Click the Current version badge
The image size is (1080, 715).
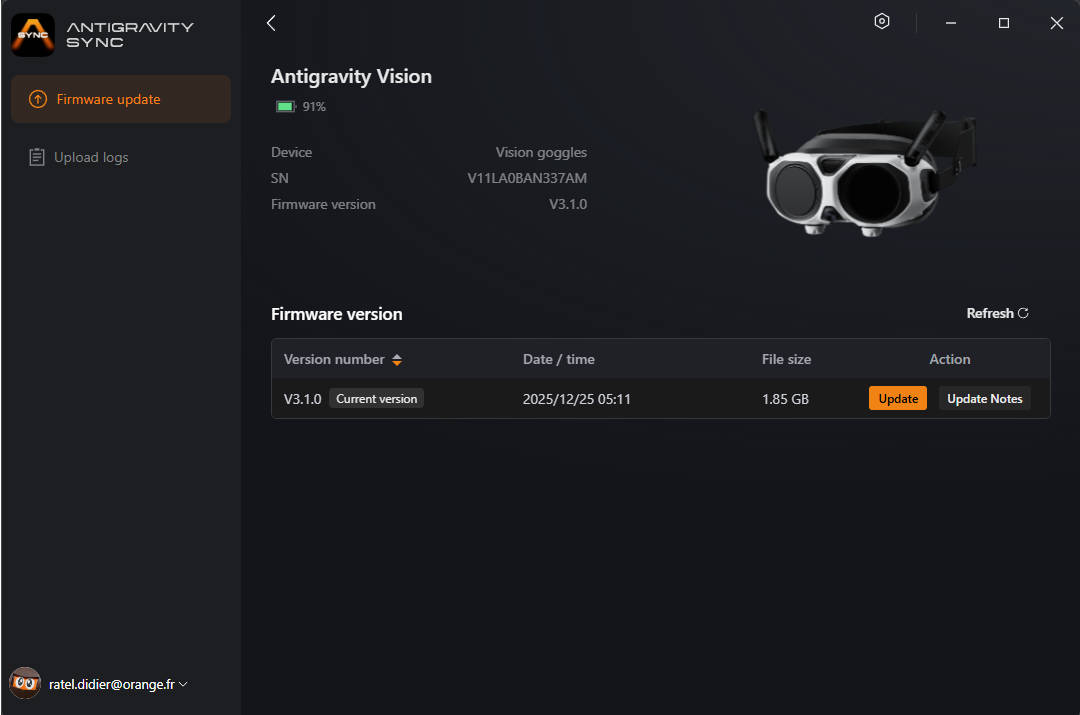376,399
